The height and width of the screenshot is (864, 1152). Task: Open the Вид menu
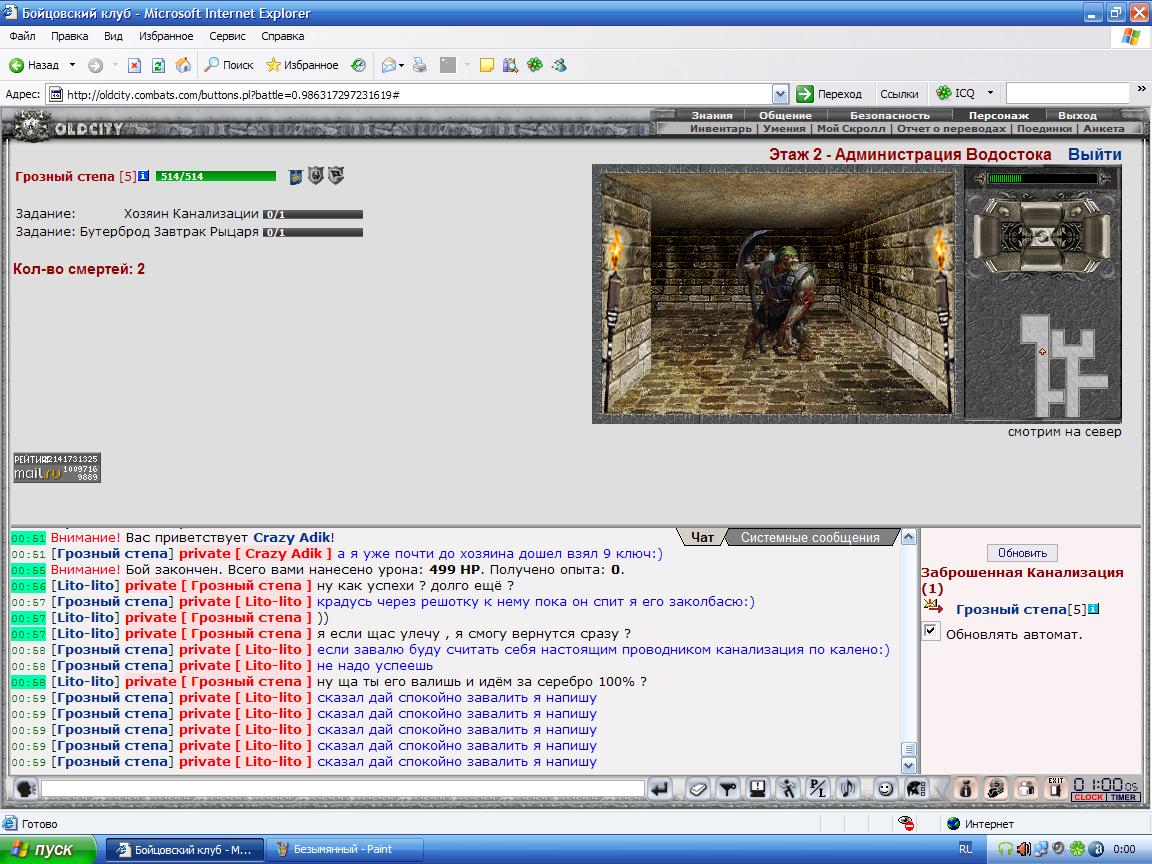(x=113, y=36)
